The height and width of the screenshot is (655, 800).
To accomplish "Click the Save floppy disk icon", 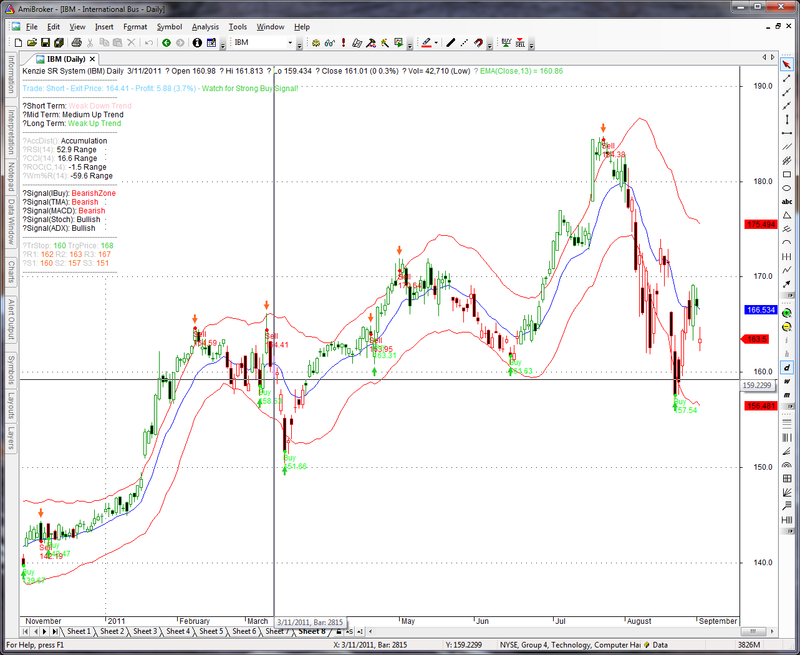I will pos(45,43).
